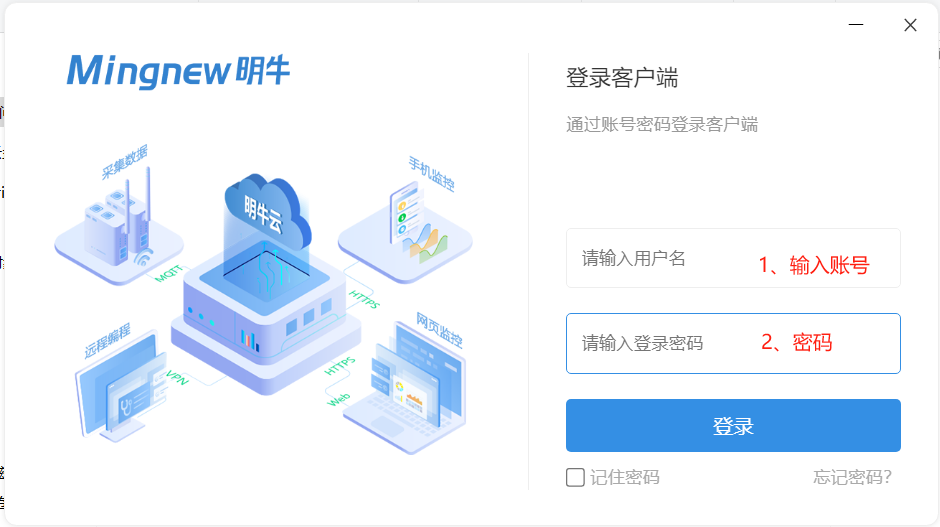Viewport: 940px width, 527px height.
Task: Focus the 请输入用户名 username field
Action: tap(733, 258)
